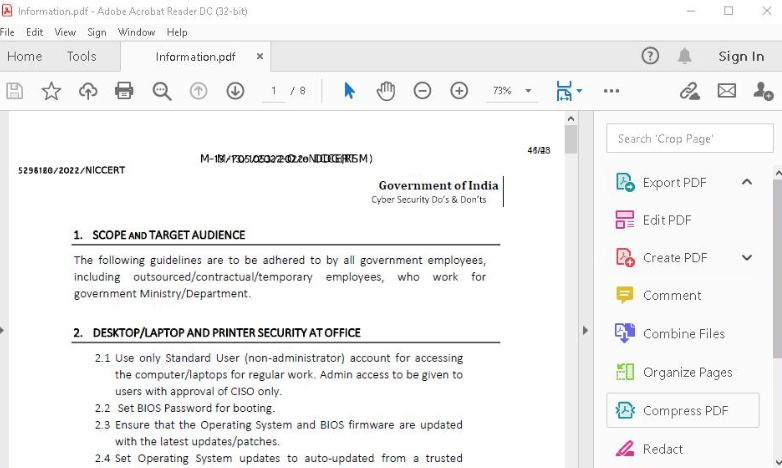Click 'DESKTOP/LAPTOP AND PRINTER SECURITY AT OFFICE' heading
The width and height of the screenshot is (782, 468).
pos(226,333)
